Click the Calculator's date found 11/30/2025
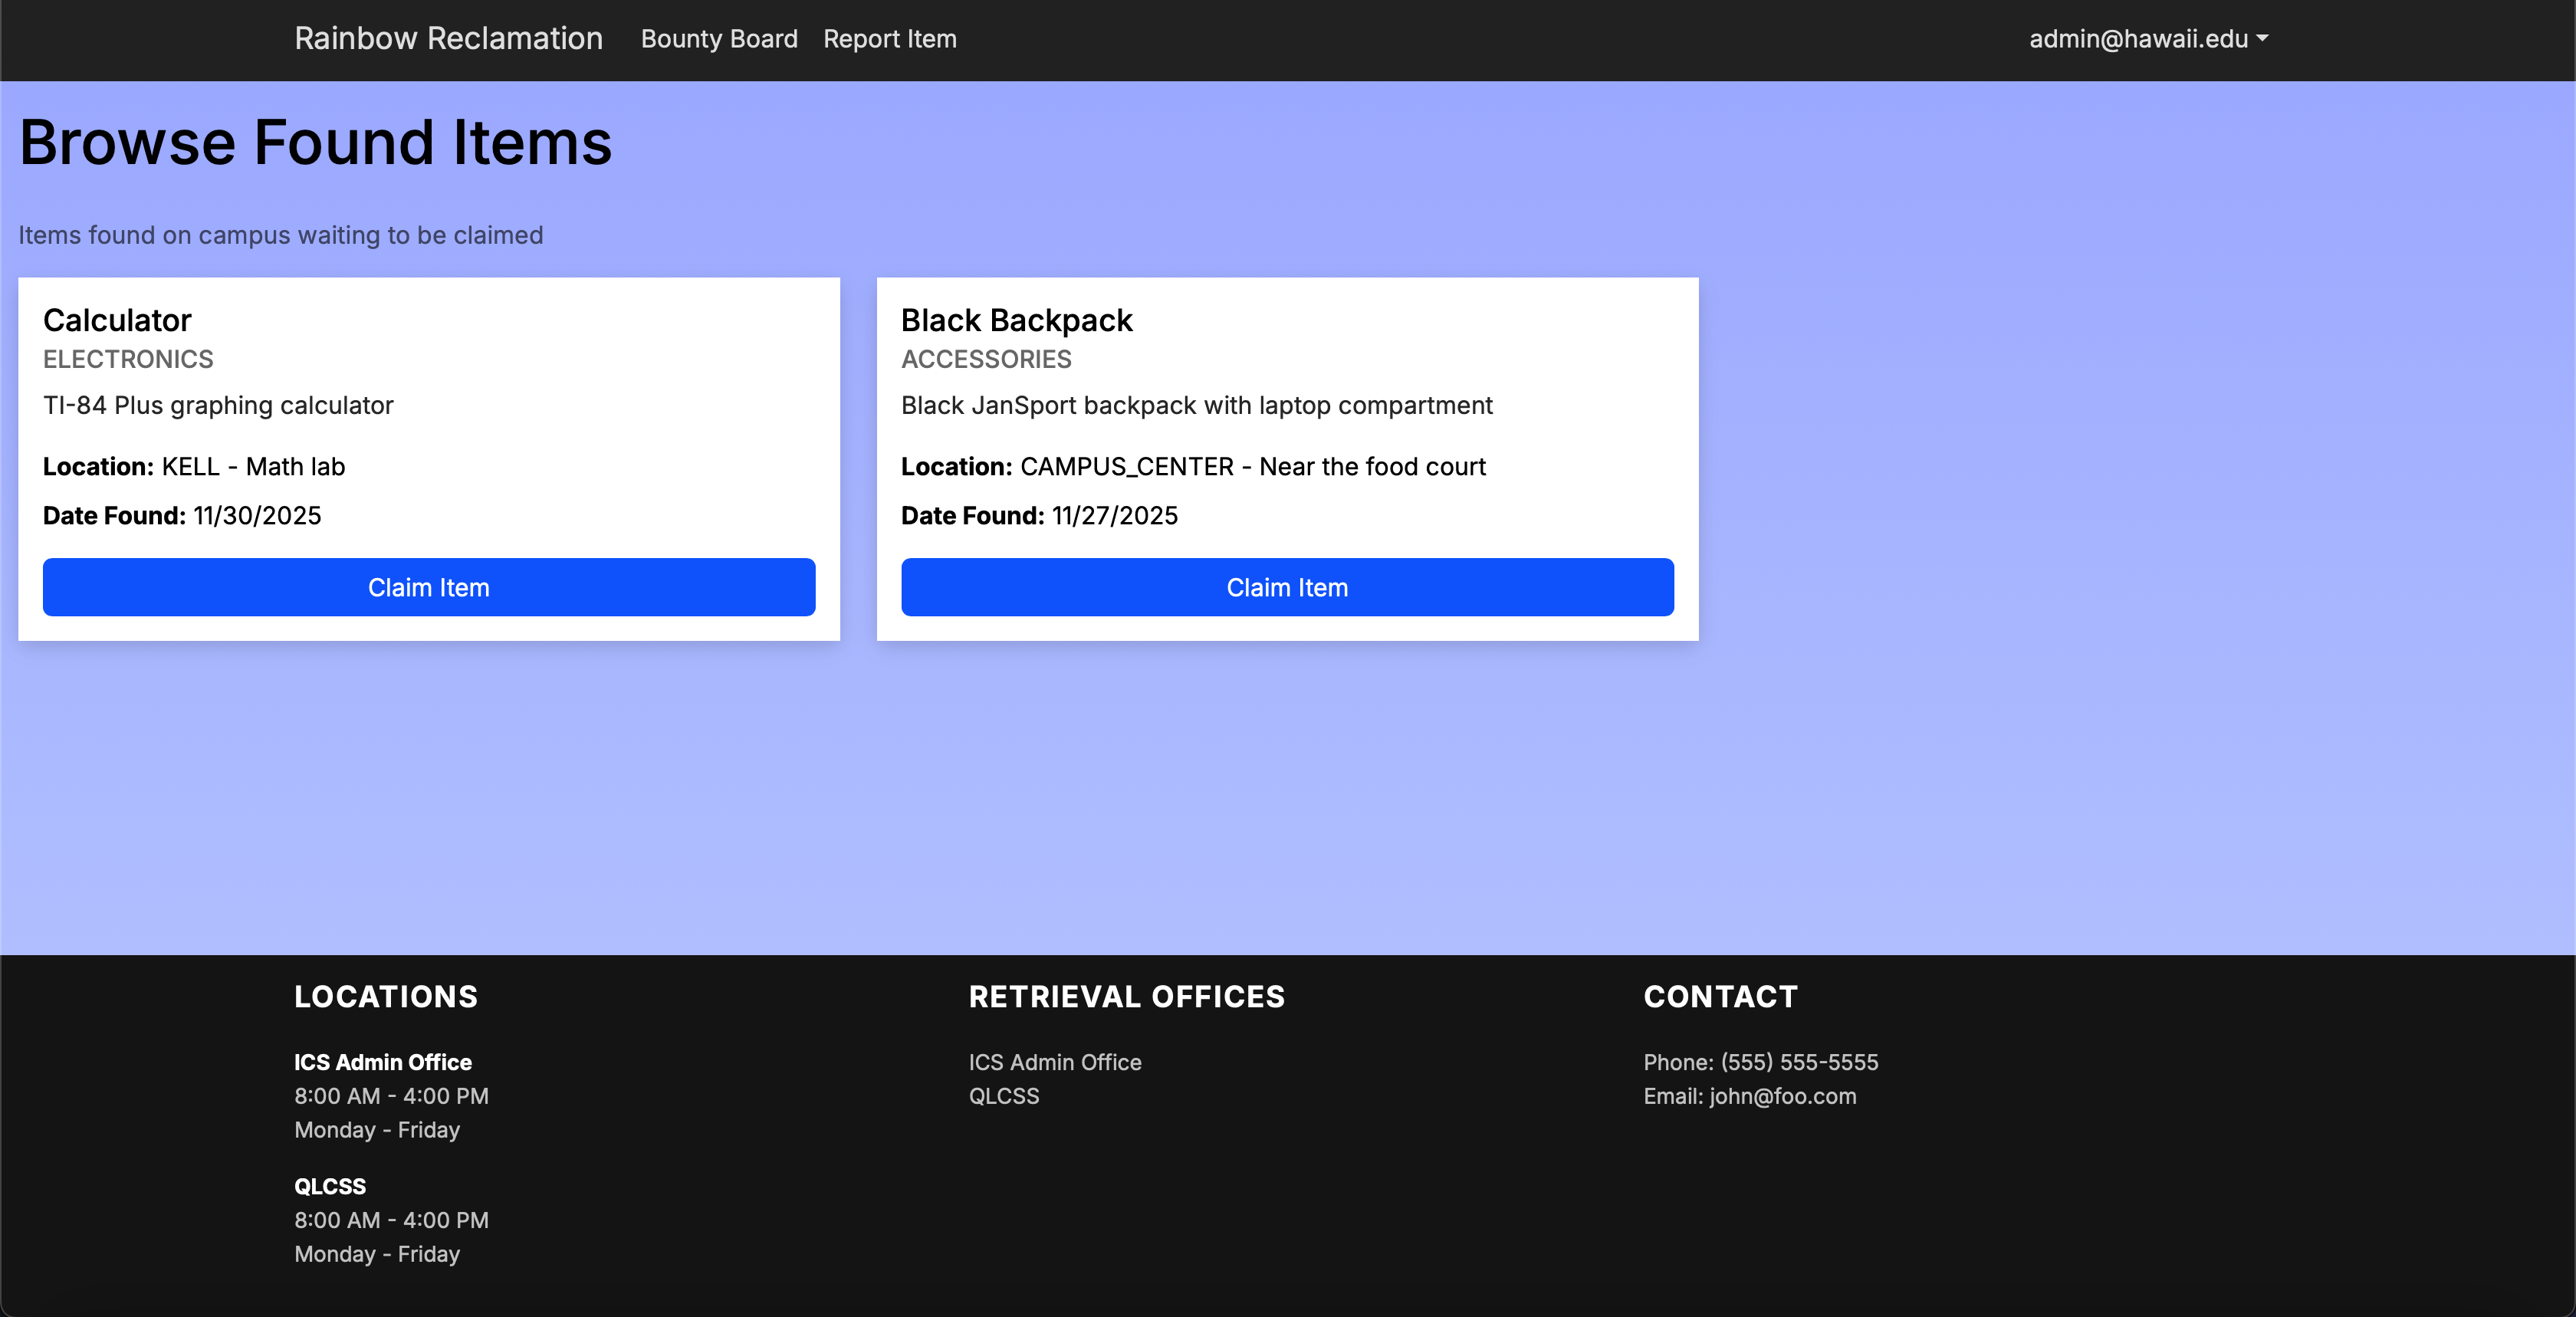Screen dimensions: 2576x1317 pyautogui.click(x=257, y=516)
